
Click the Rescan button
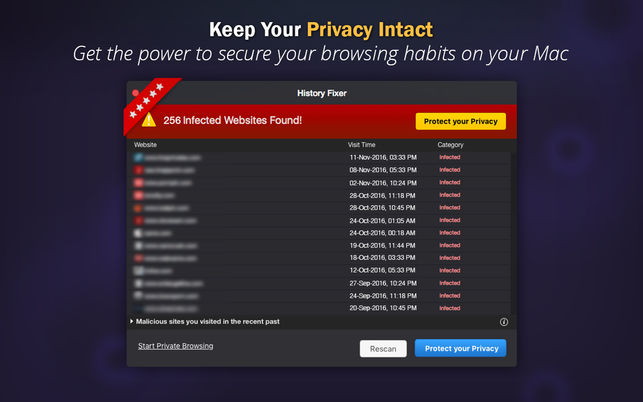coord(383,349)
